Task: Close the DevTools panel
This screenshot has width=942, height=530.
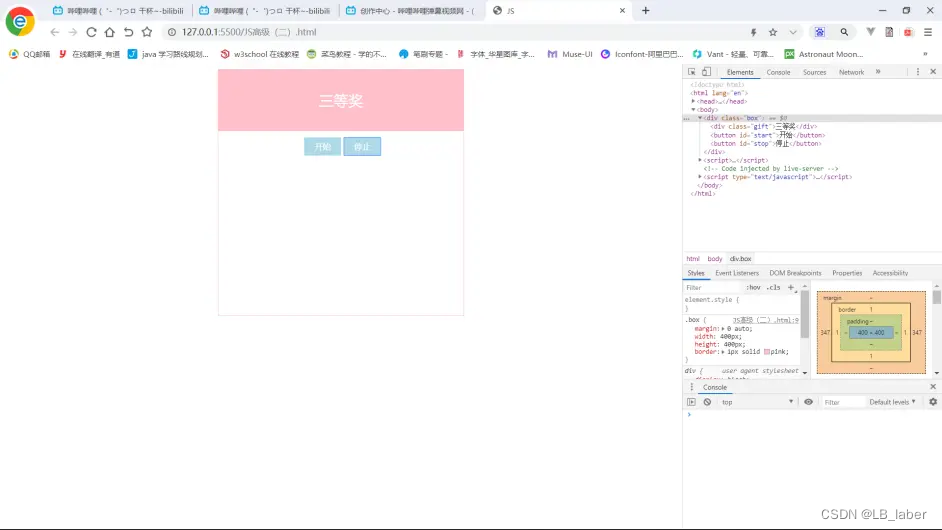Action: pos(933,72)
